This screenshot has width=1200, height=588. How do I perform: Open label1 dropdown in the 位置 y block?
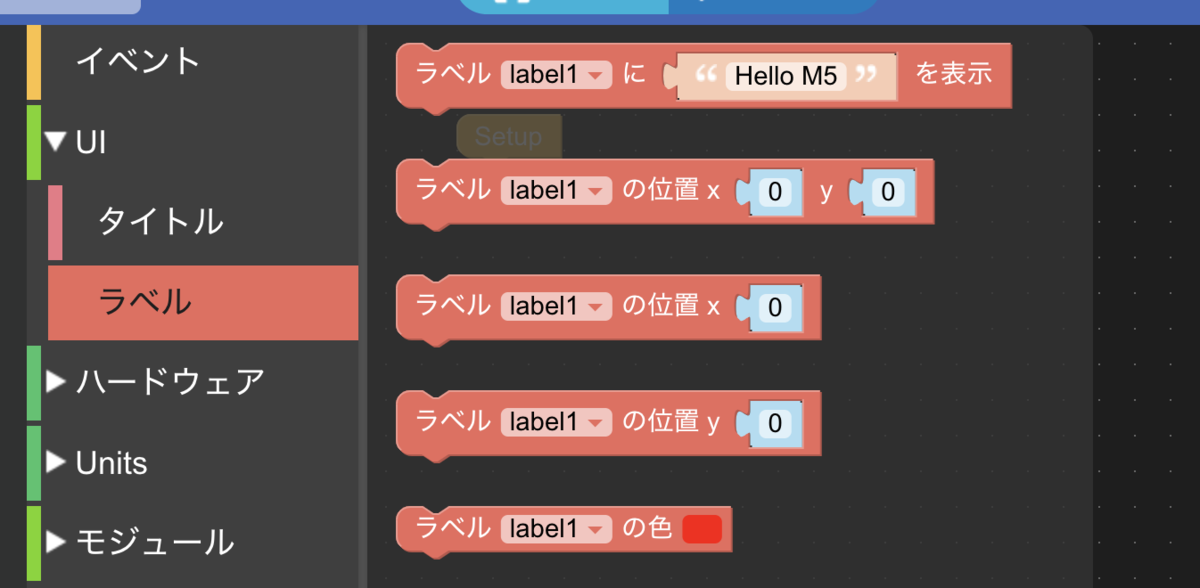(x=555, y=422)
